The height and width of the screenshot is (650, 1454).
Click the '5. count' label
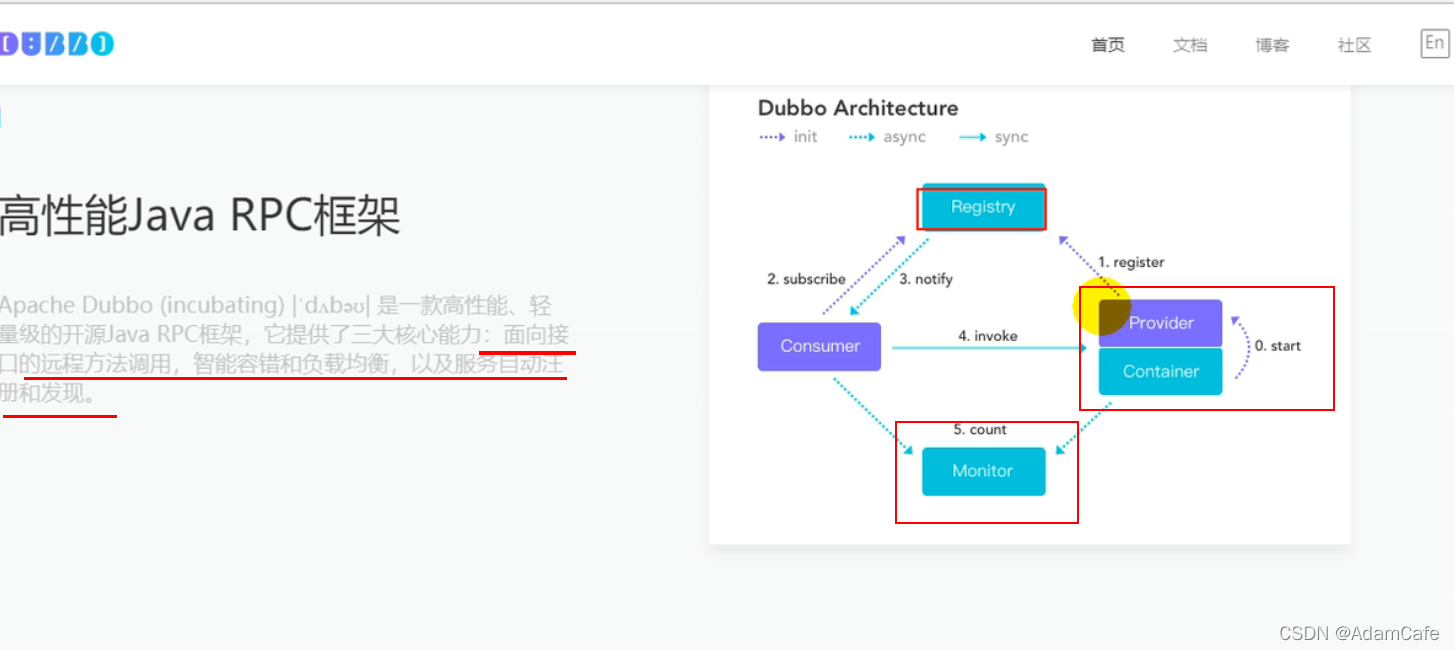(x=980, y=430)
